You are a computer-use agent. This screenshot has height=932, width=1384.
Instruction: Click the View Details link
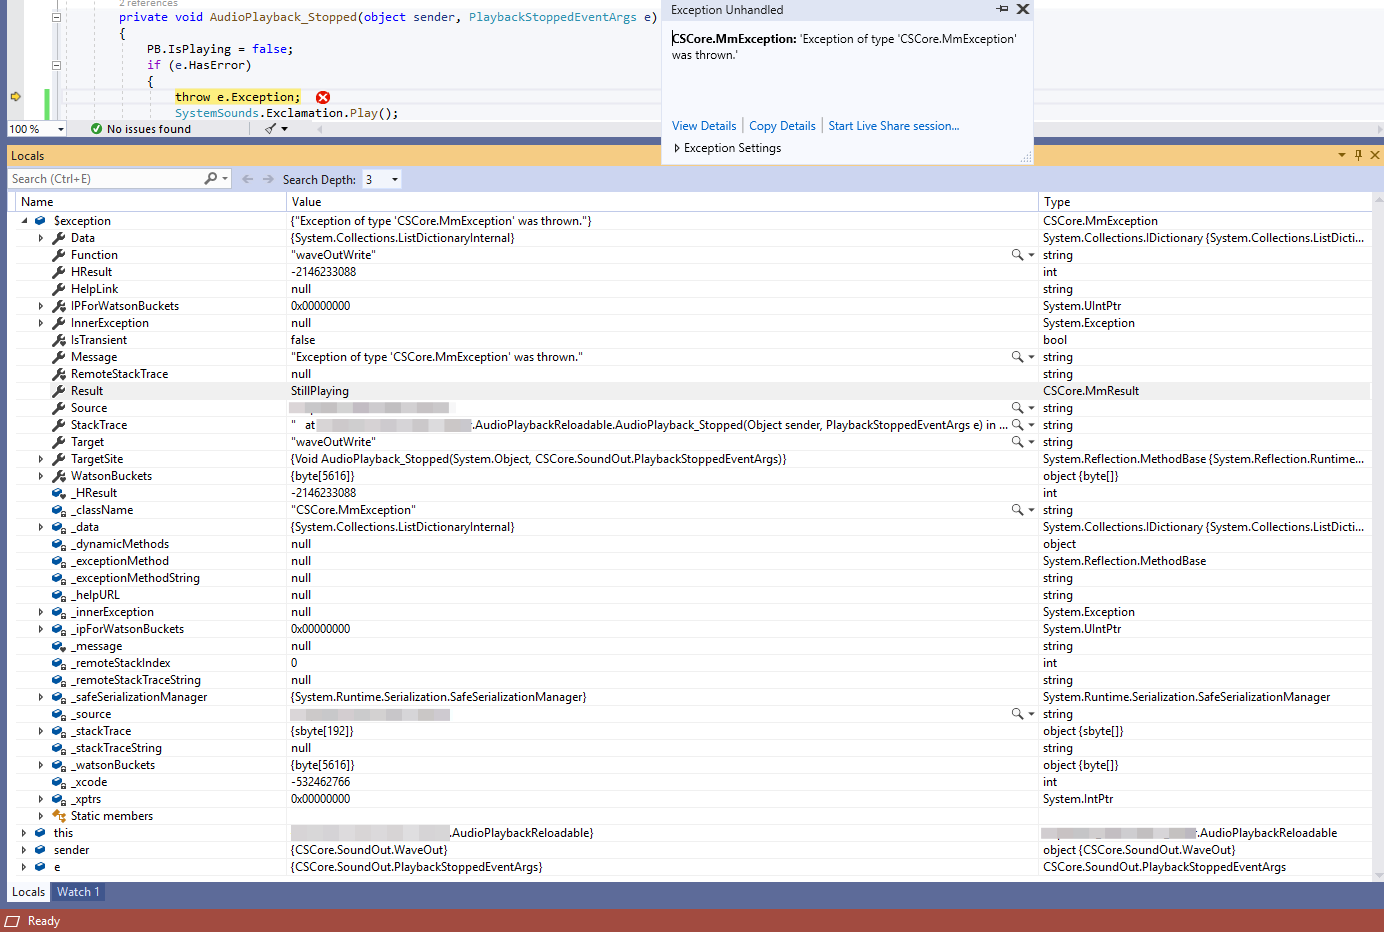click(x=703, y=125)
